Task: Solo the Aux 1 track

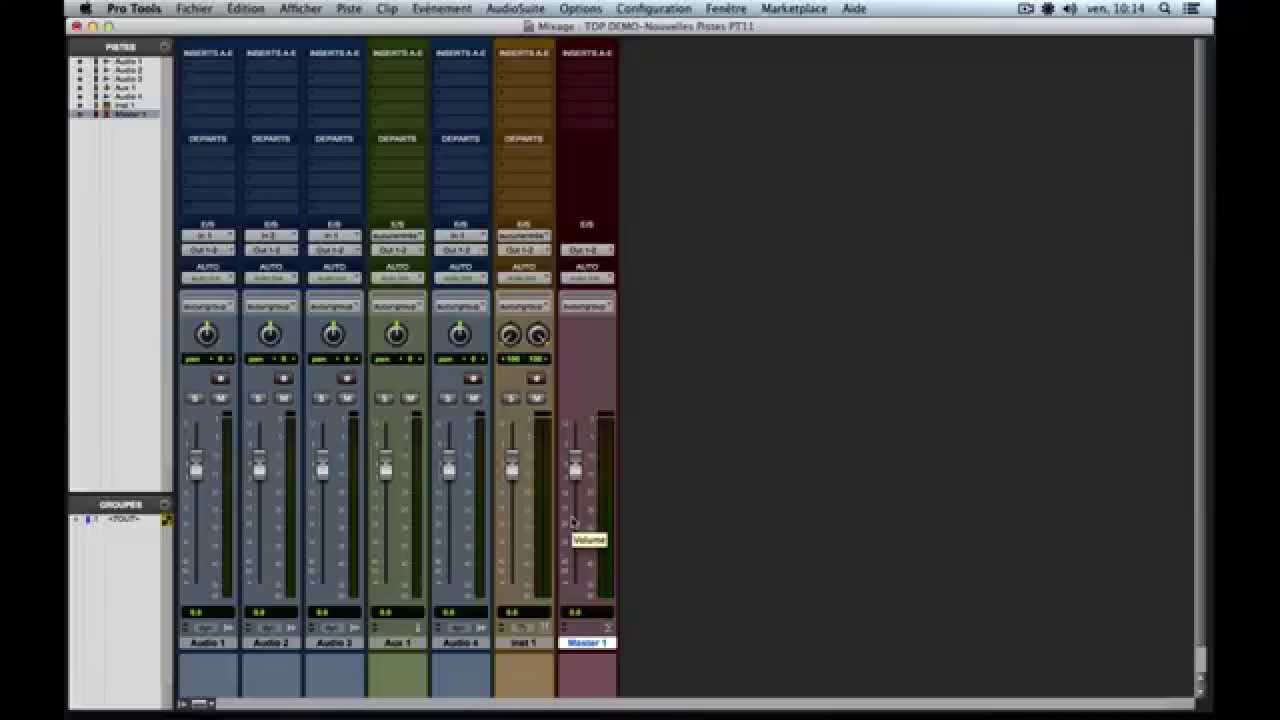Action: point(384,398)
